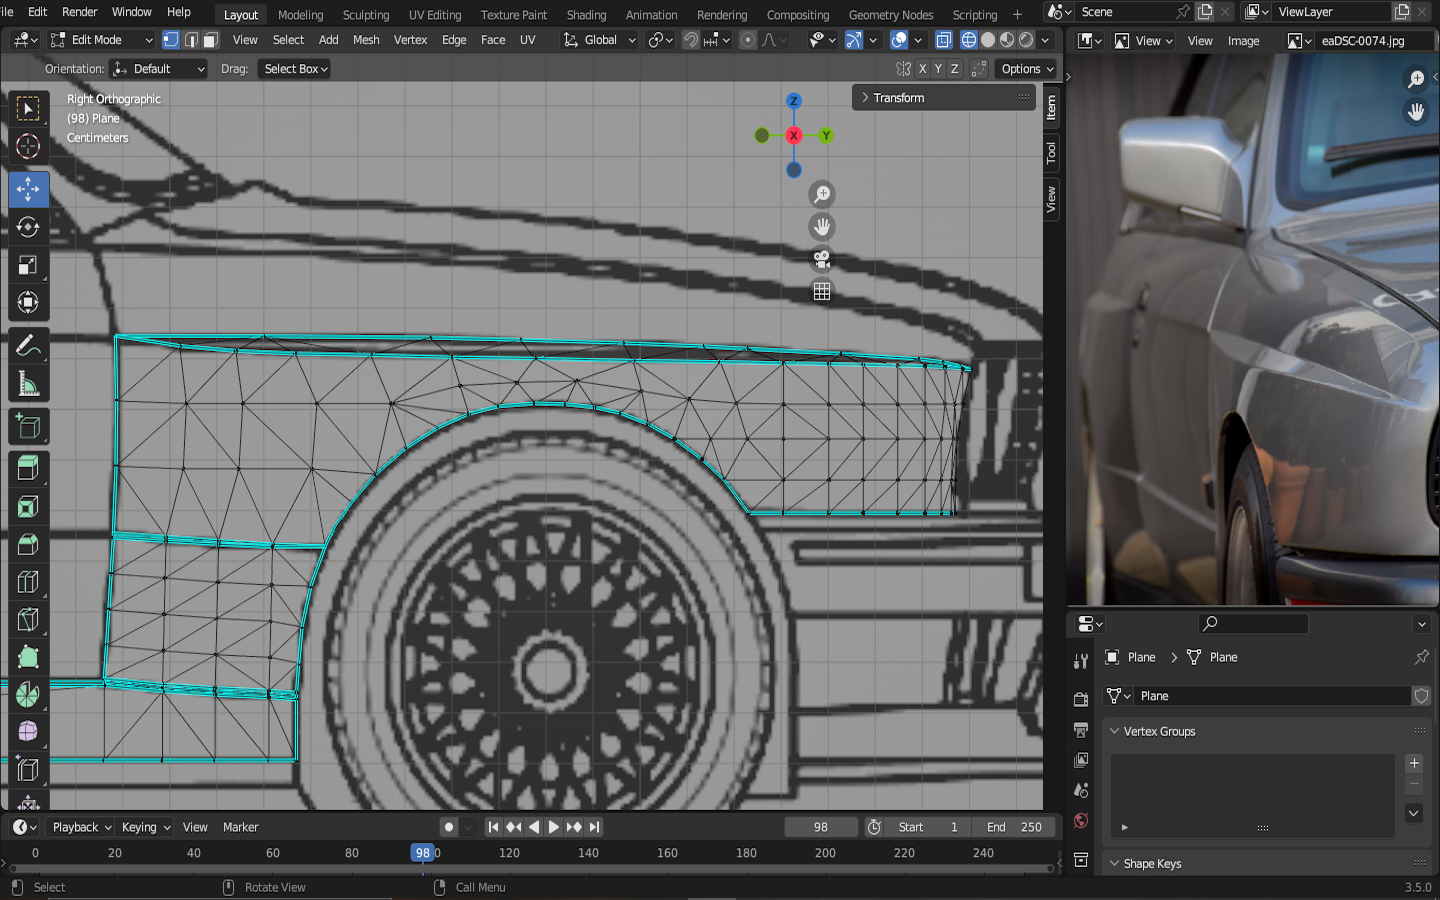Open the Select Box drag dropdown
The image size is (1440, 900).
294,69
